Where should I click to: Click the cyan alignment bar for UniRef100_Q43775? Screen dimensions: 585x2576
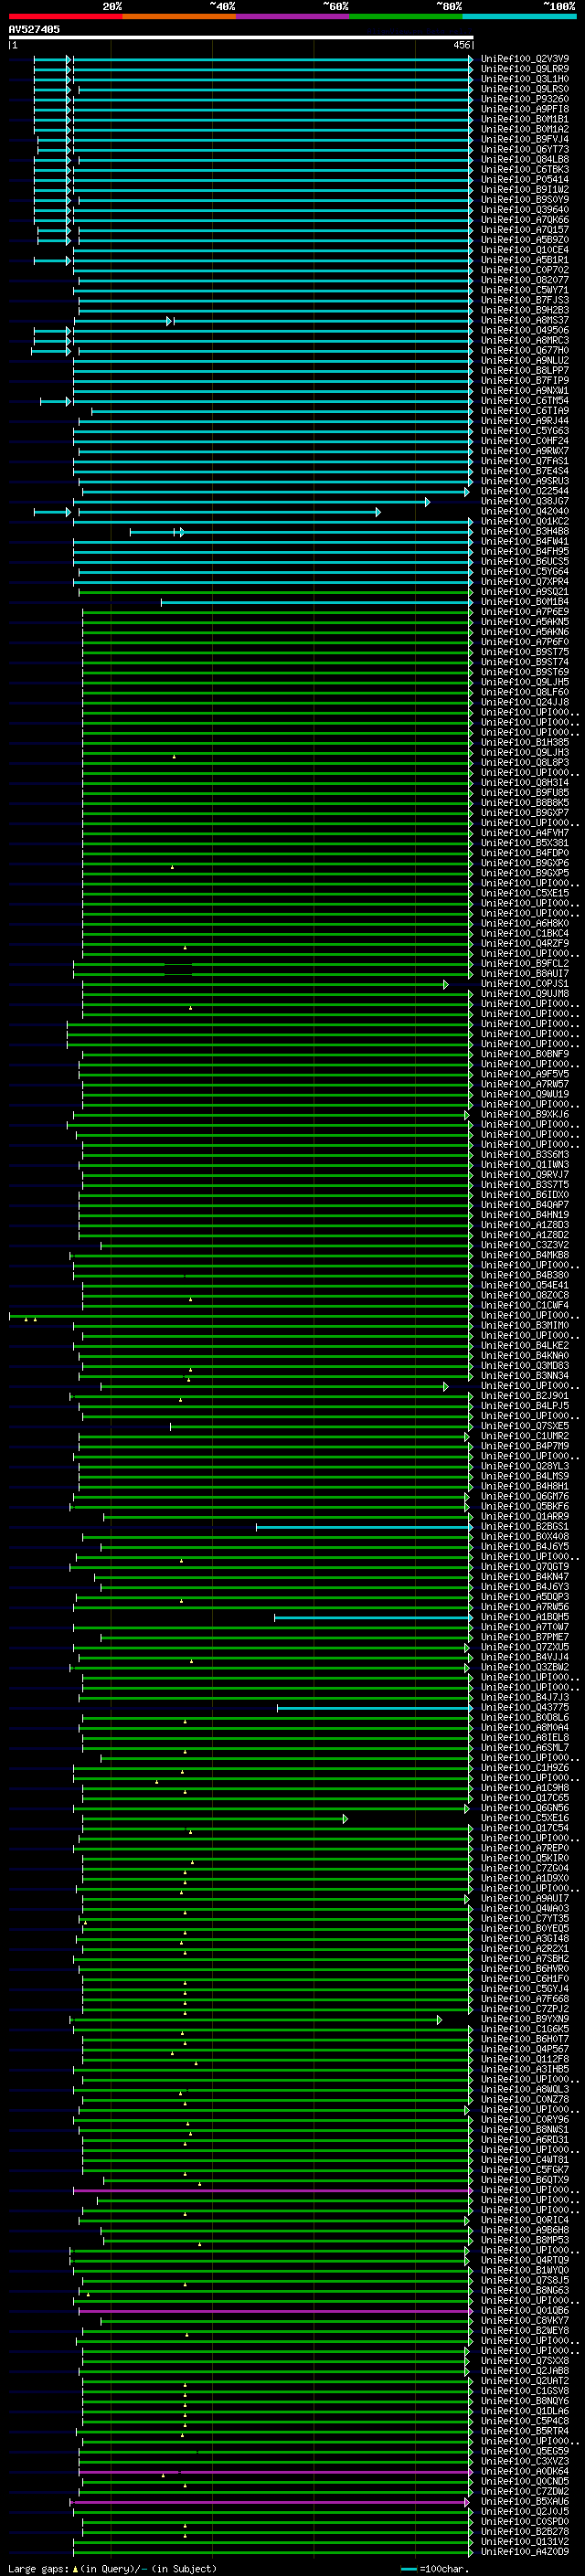coord(375,1709)
